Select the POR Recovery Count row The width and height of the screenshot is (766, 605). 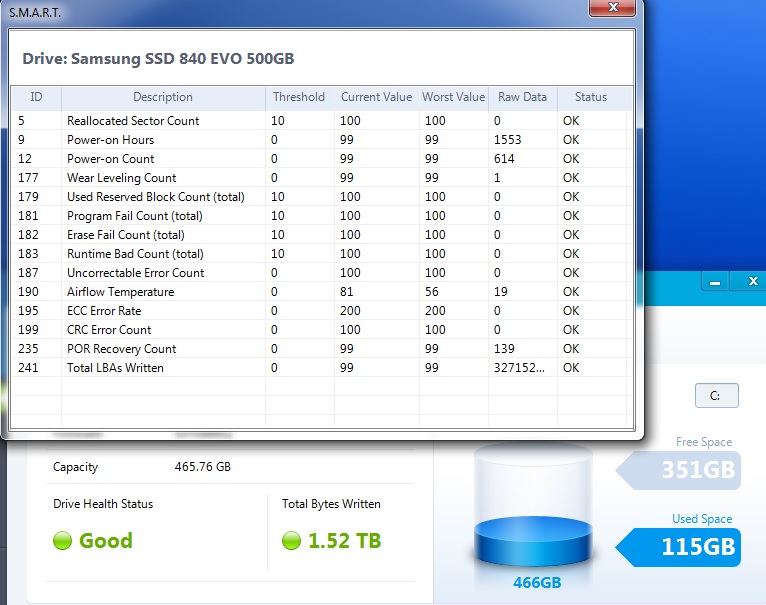click(x=319, y=349)
